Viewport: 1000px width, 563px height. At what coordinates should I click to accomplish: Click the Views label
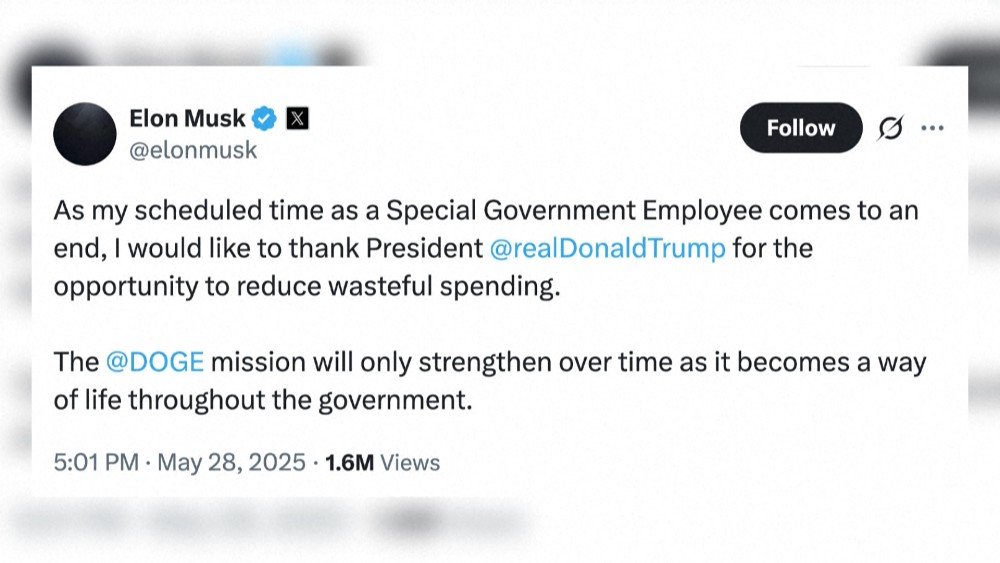tap(411, 462)
